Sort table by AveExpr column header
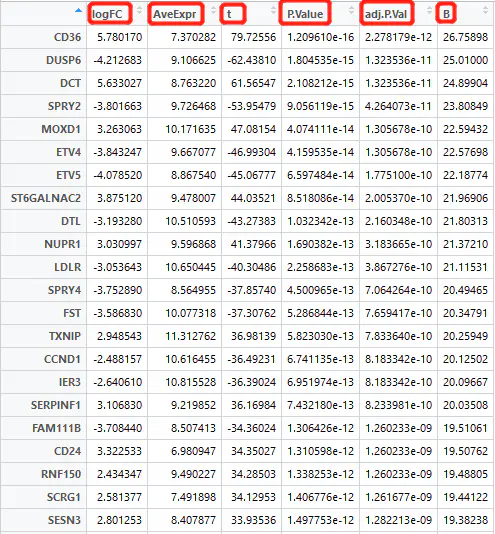The image size is (495, 534). click(x=174, y=14)
